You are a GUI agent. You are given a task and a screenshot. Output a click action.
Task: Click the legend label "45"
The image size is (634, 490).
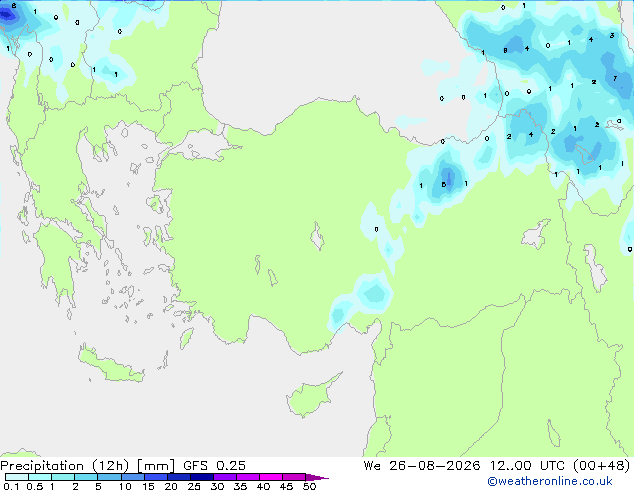click(x=286, y=486)
